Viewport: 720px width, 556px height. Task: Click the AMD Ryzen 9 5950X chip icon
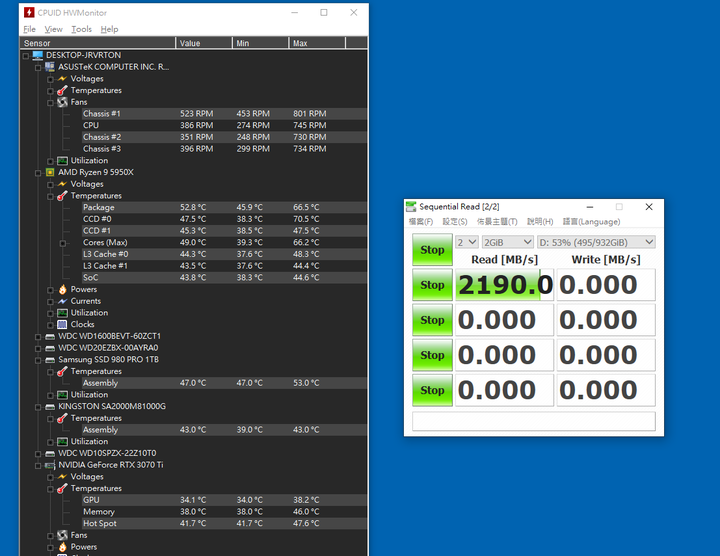click(50, 172)
